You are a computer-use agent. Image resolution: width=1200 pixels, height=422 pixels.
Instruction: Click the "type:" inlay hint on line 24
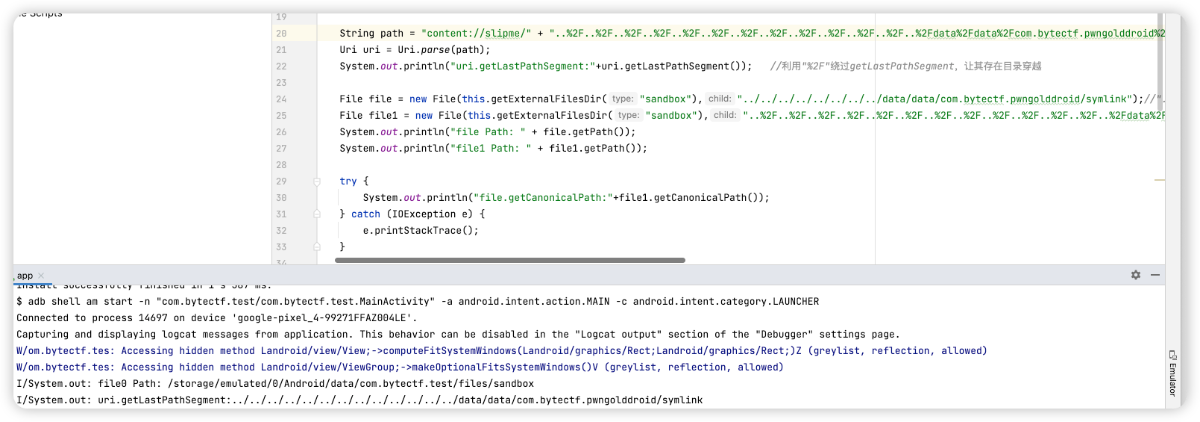(622, 99)
